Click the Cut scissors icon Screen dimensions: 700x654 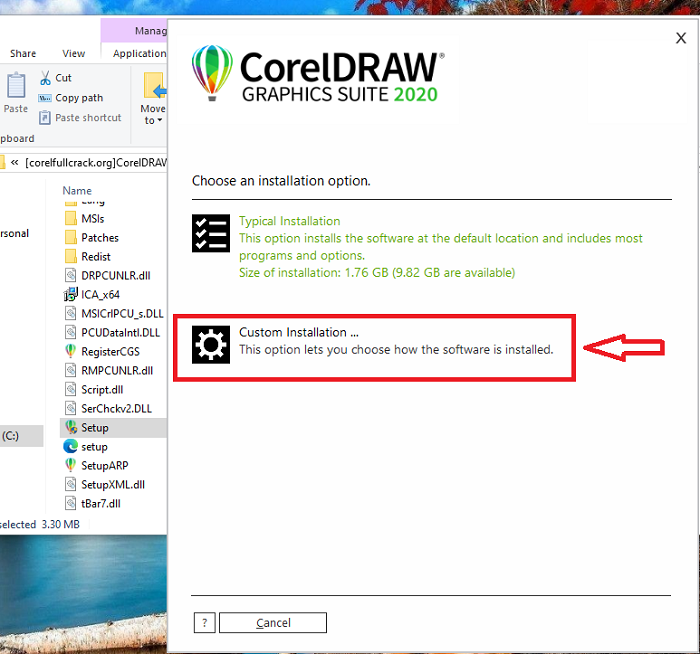pyautogui.click(x=46, y=78)
